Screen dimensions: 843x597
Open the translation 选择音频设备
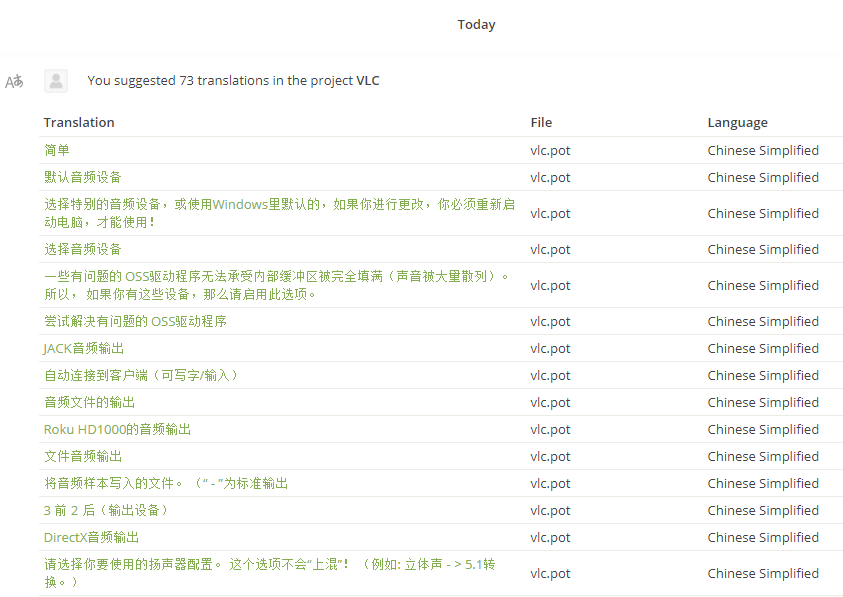[83, 250]
